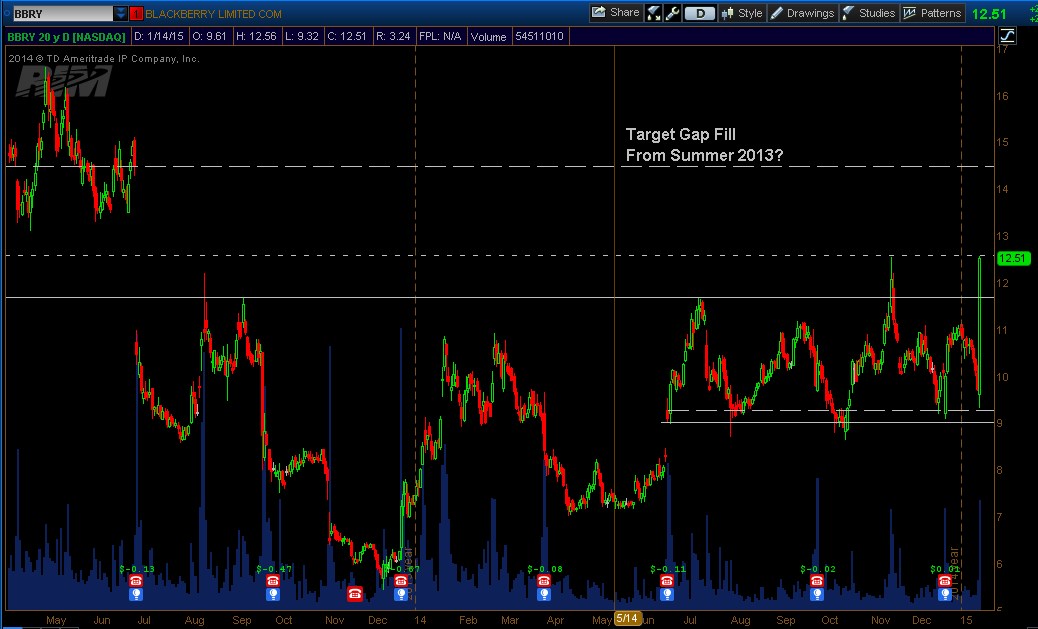Click the D daily timeframe button
Screen dimensions: 1038x629
pyautogui.click(x=700, y=13)
